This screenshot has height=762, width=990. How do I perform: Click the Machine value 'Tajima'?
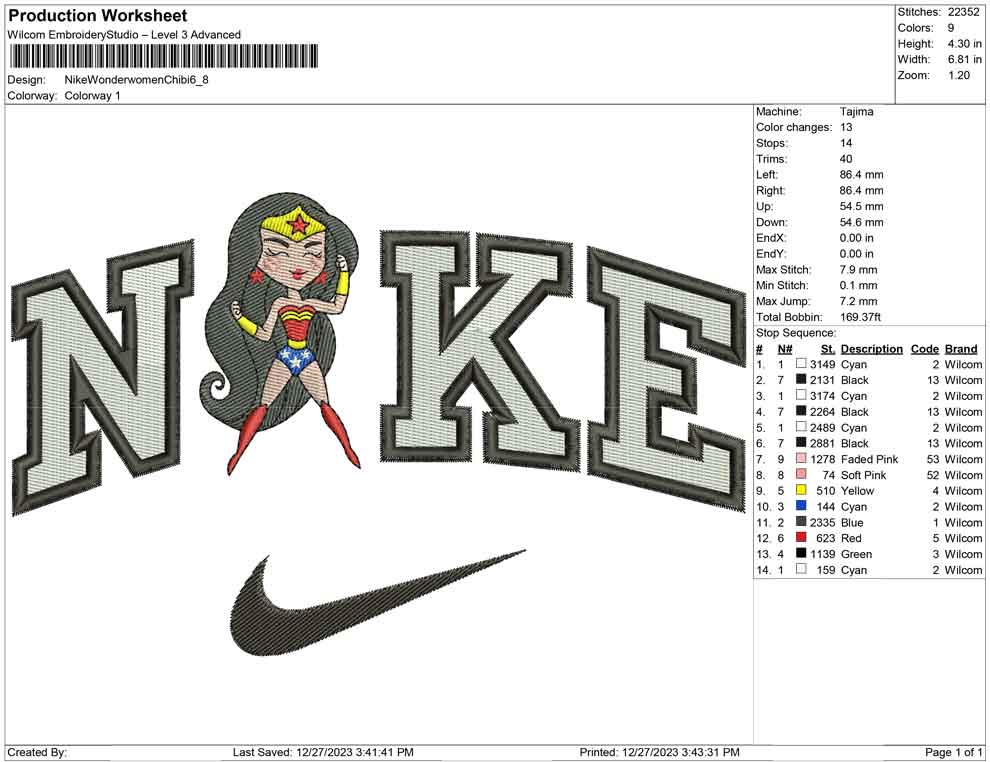click(856, 111)
